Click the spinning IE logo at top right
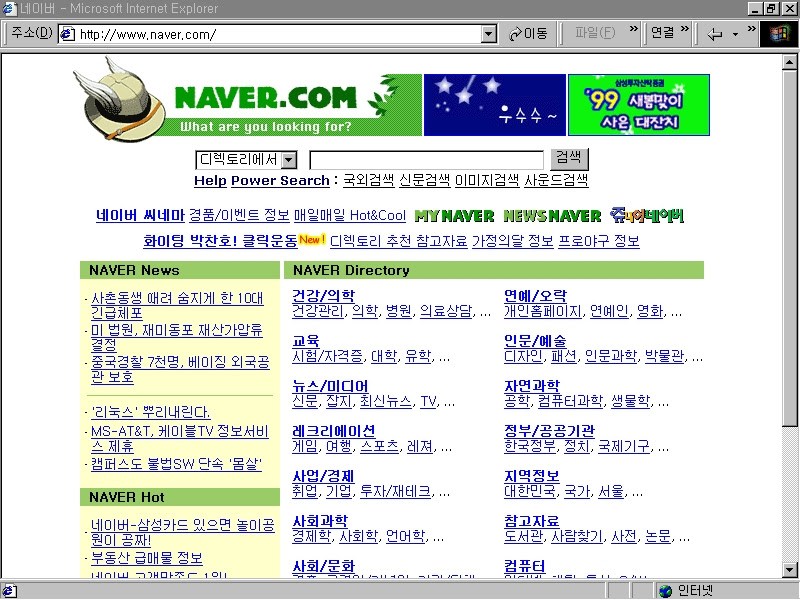The width and height of the screenshot is (800, 600). (780, 33)
